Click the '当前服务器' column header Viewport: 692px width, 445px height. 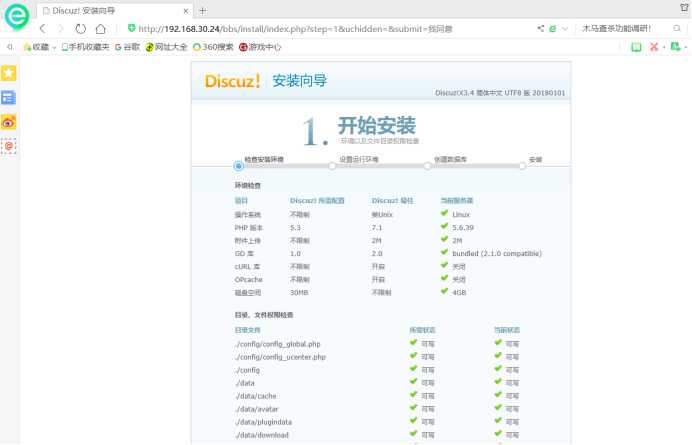tap(457, 200)
